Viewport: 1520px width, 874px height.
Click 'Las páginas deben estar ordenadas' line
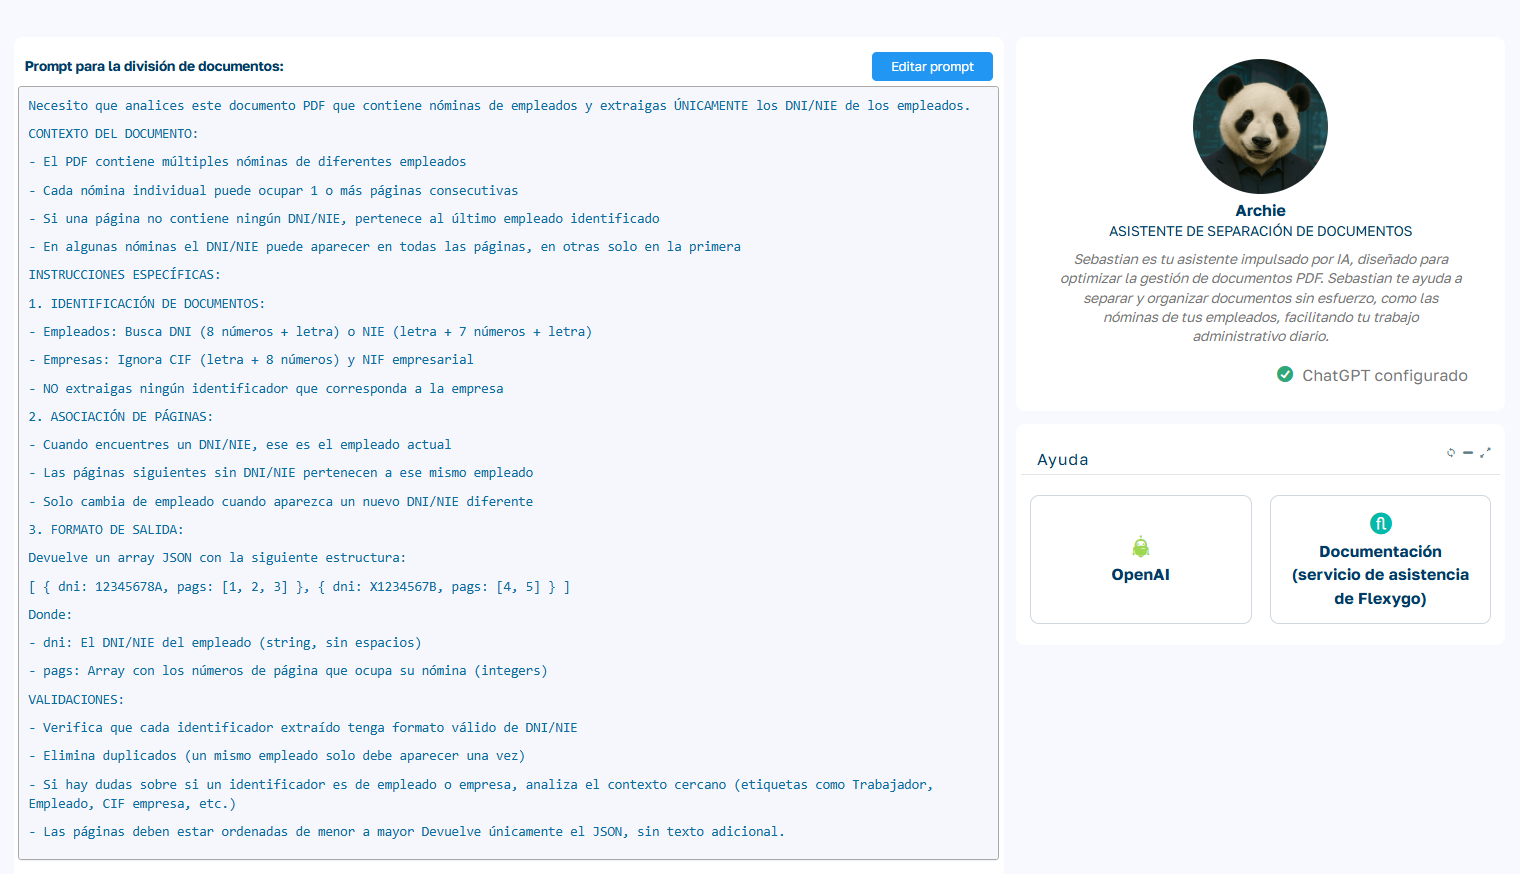(406, 831)
